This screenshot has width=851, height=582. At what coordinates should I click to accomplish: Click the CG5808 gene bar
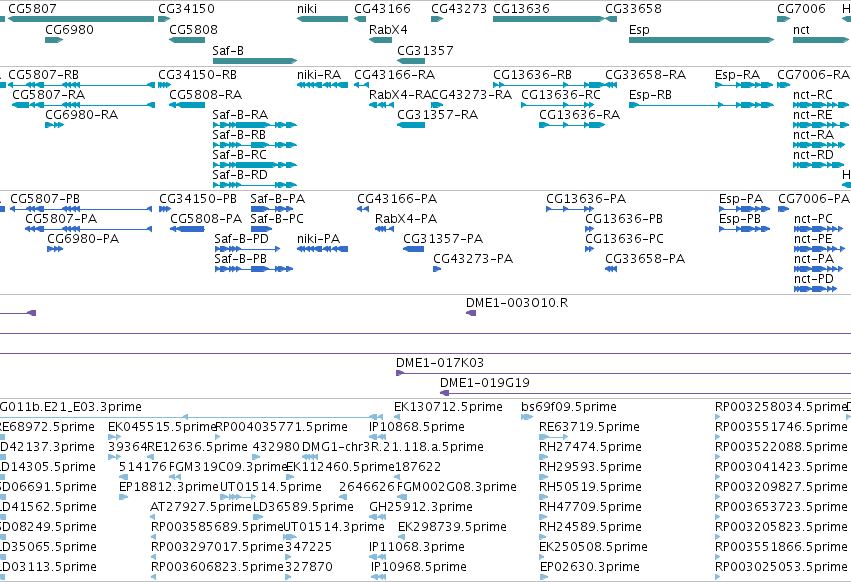click(187, 40)
